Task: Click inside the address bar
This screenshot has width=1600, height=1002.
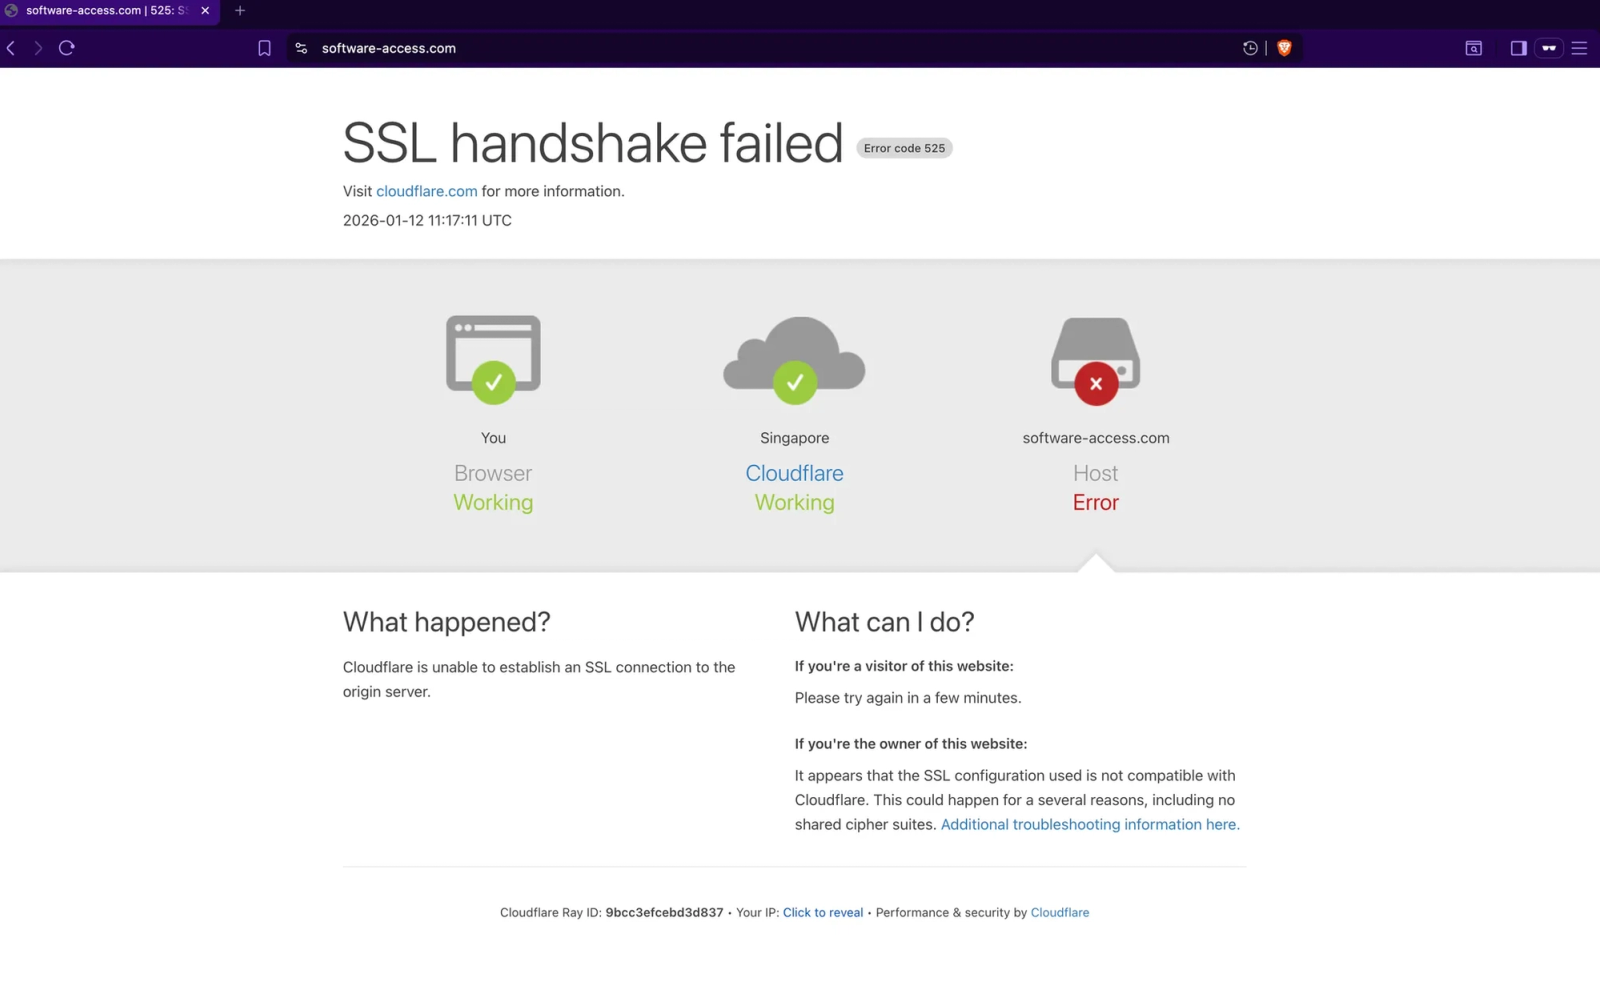Action: tap(600, 47)
